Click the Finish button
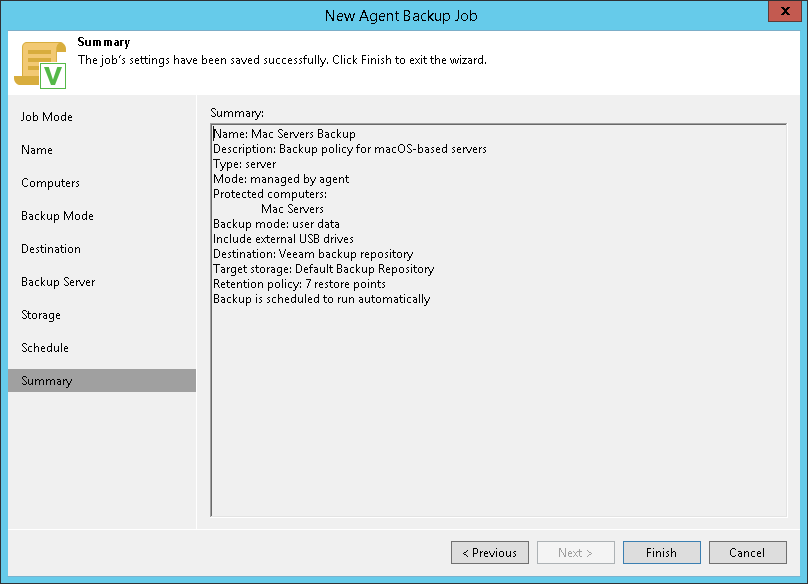 (x=662, y=553)
